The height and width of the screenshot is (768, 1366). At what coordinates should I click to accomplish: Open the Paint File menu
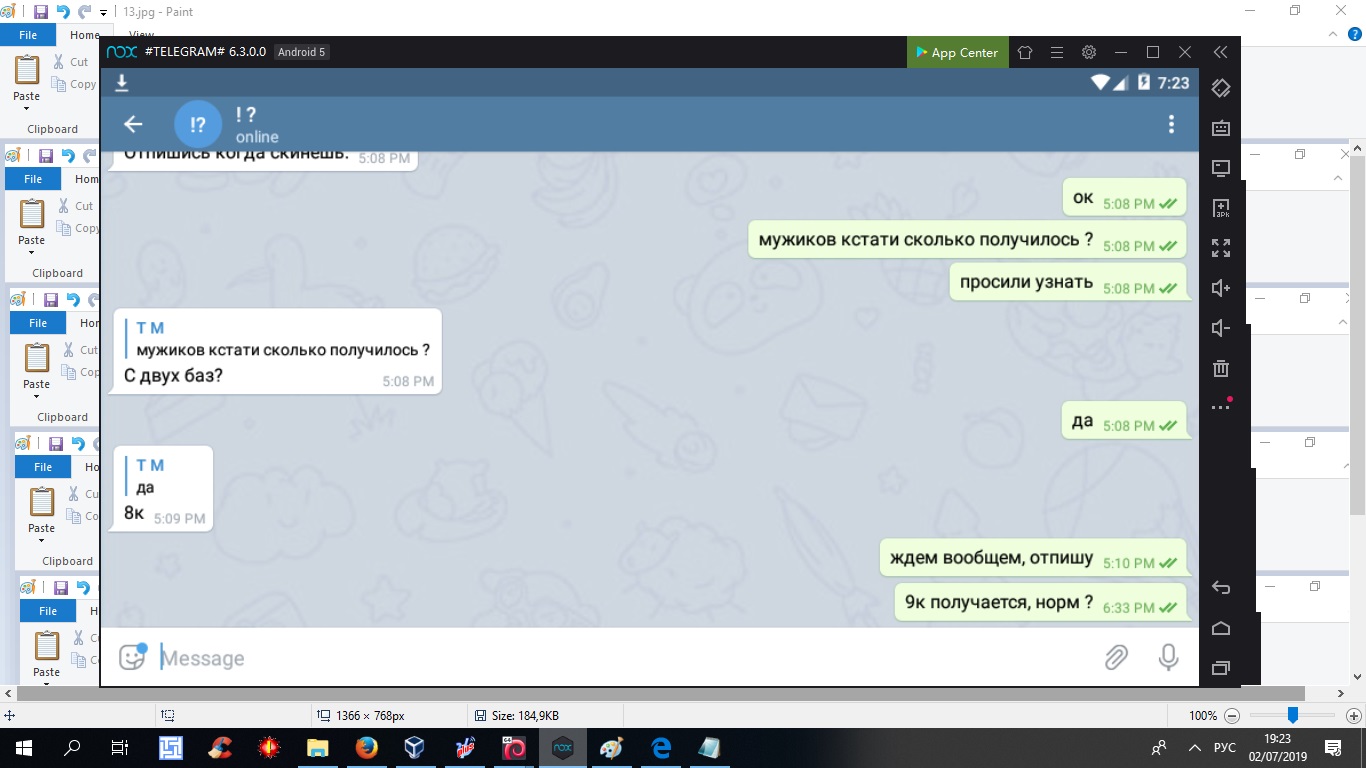[x=28, y=35]
